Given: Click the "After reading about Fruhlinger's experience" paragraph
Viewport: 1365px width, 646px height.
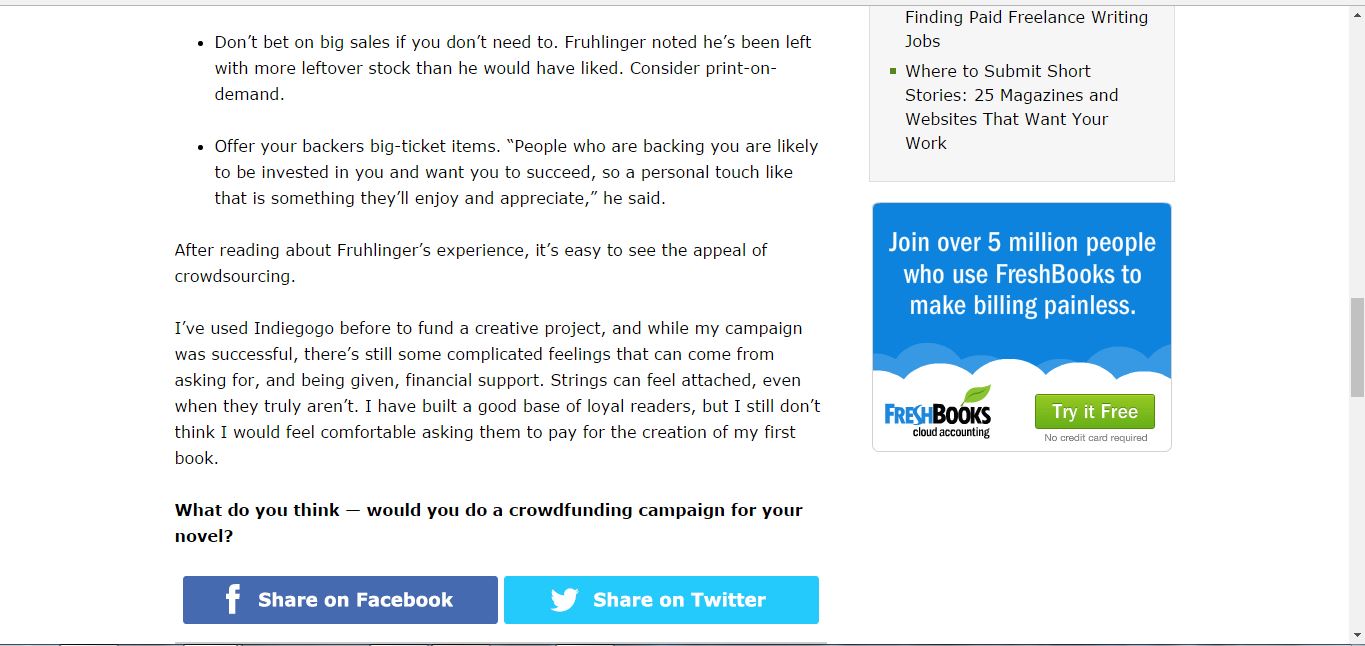Looking at the screenshot, I should [x=471, y=263].
